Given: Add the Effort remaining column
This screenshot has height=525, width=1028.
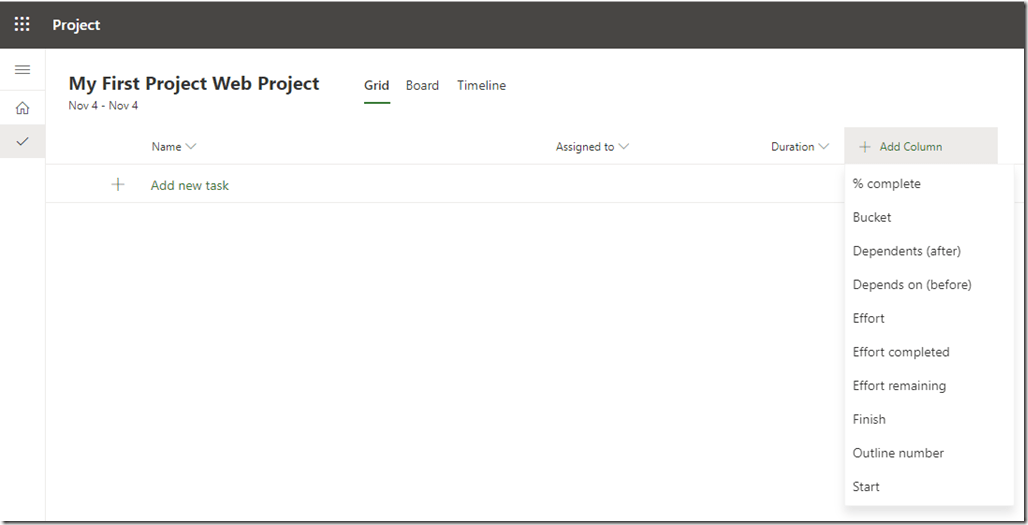Looking at the screenshot, I should coord(899,386).
